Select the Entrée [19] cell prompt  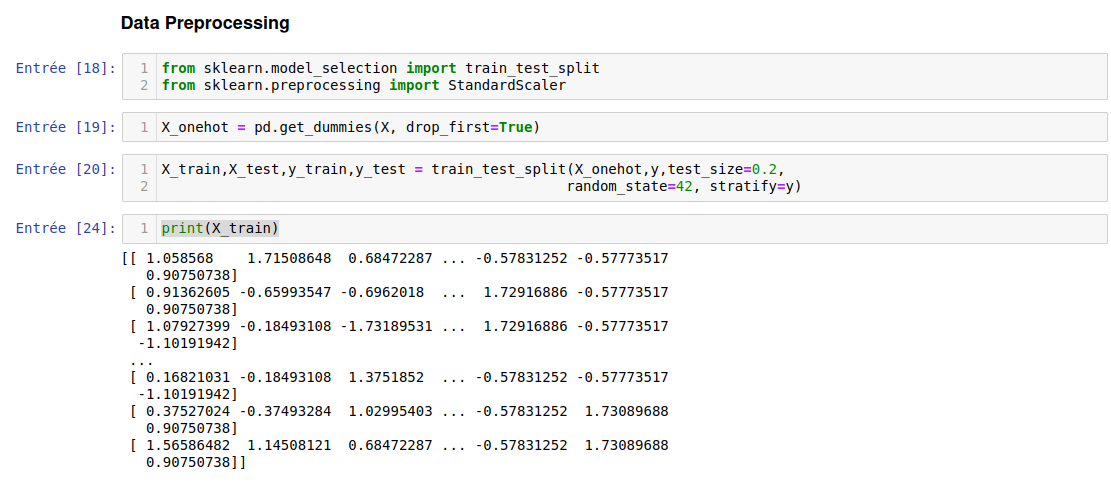pyautogui.click(x=66, y=127)
